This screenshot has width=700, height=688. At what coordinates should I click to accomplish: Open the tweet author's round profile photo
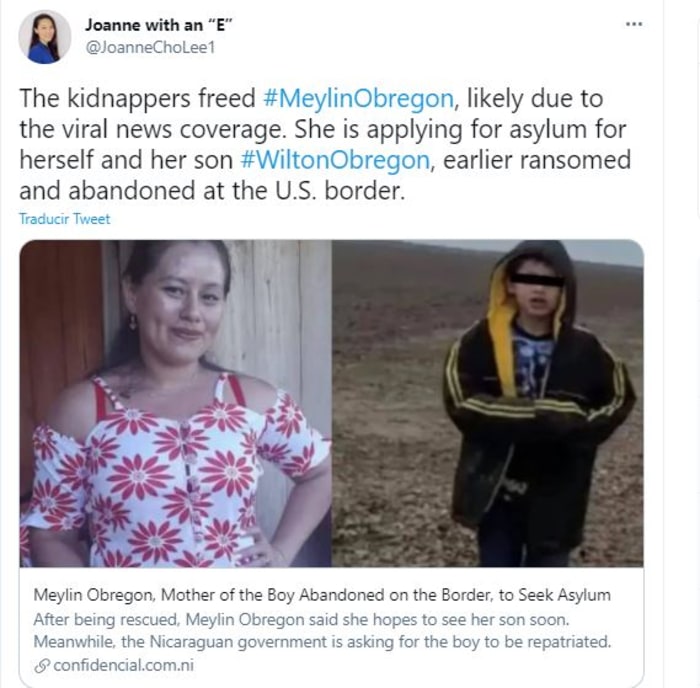45,37
